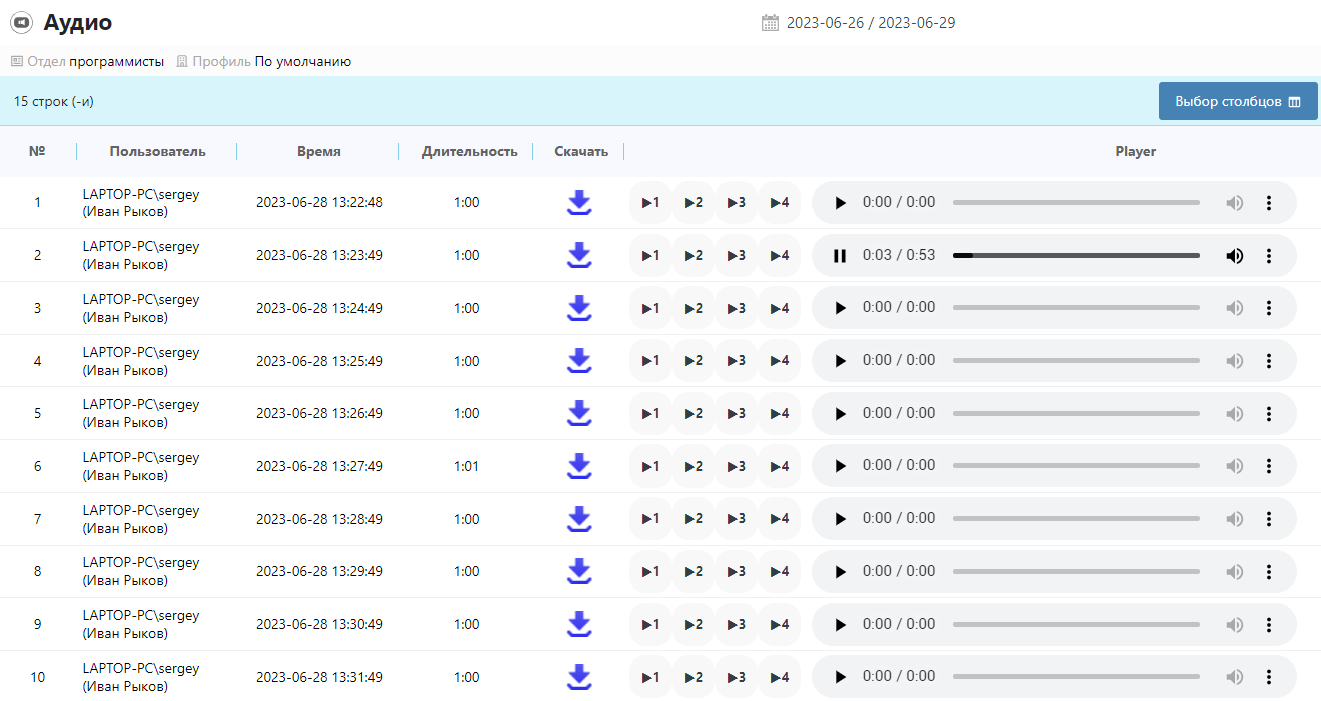Download the 13:27:49 audio recording
1321x701 pixels.
pyautogui.click(x=579, y=466)
